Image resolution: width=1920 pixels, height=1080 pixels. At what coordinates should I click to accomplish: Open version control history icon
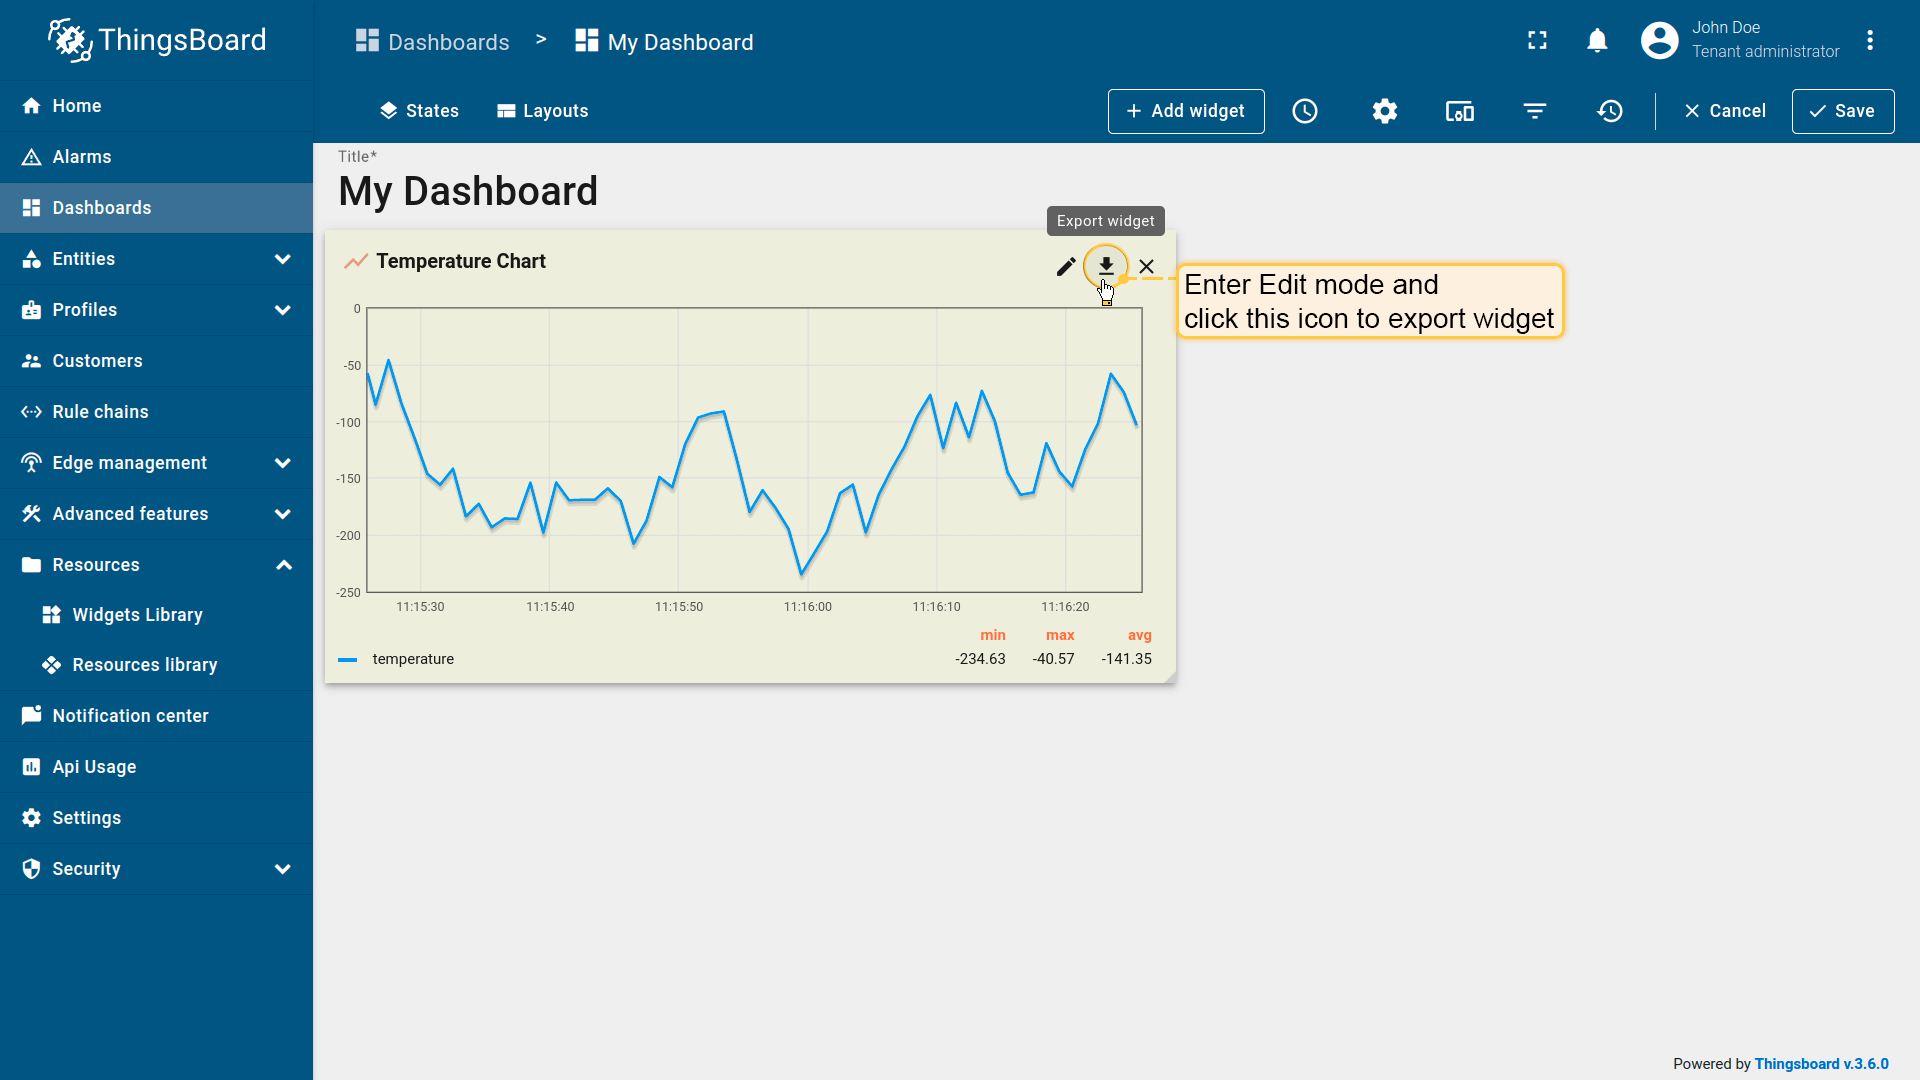pyautogui.click(x=1609, y=111)
